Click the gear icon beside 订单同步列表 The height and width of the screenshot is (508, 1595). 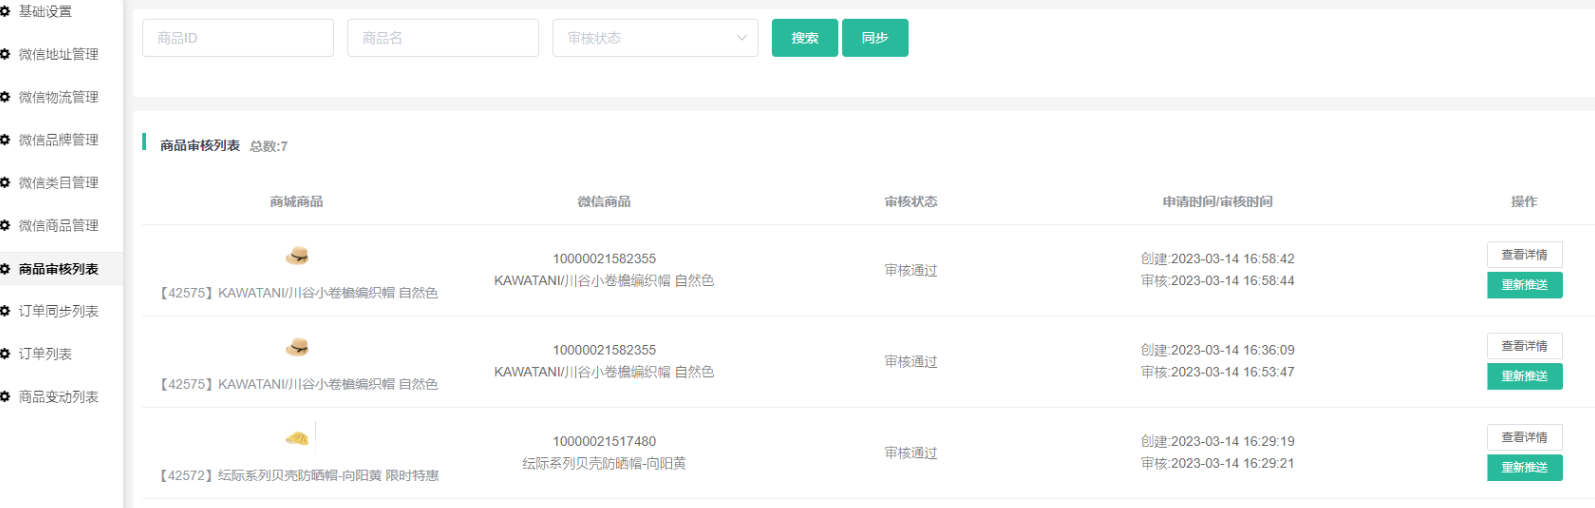5,311
